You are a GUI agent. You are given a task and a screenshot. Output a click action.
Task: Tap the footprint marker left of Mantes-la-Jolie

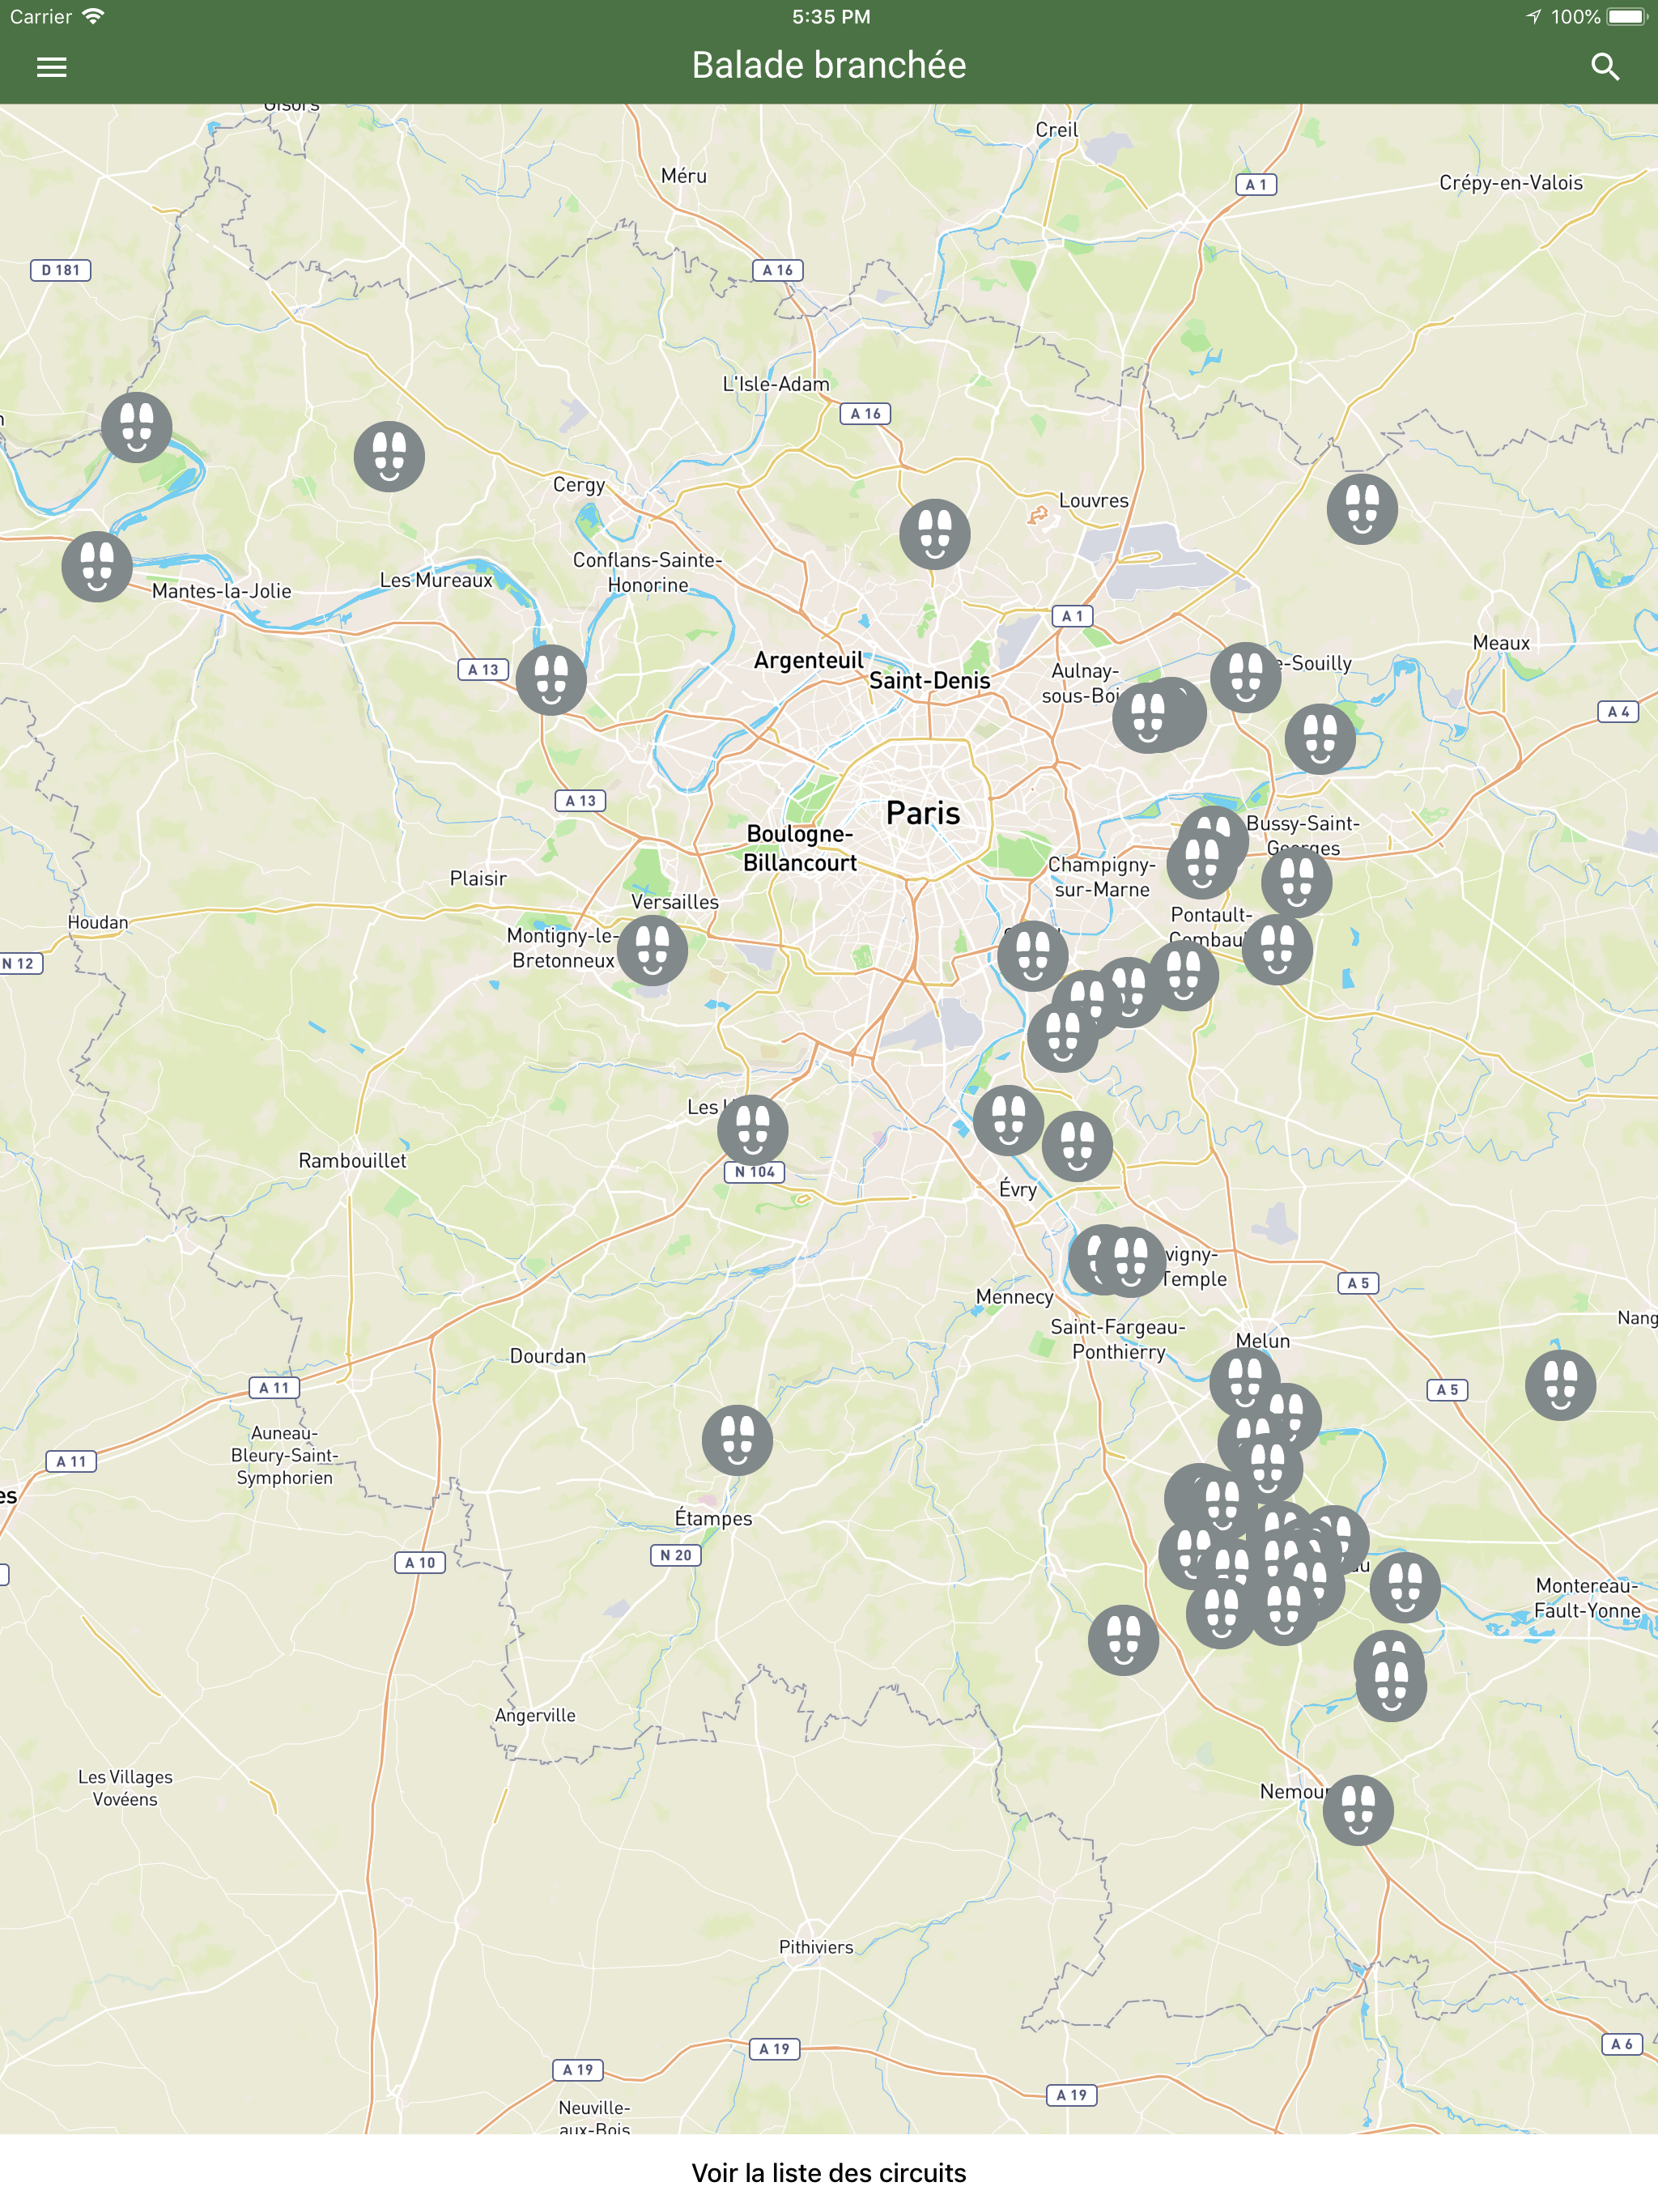(97, 566)
